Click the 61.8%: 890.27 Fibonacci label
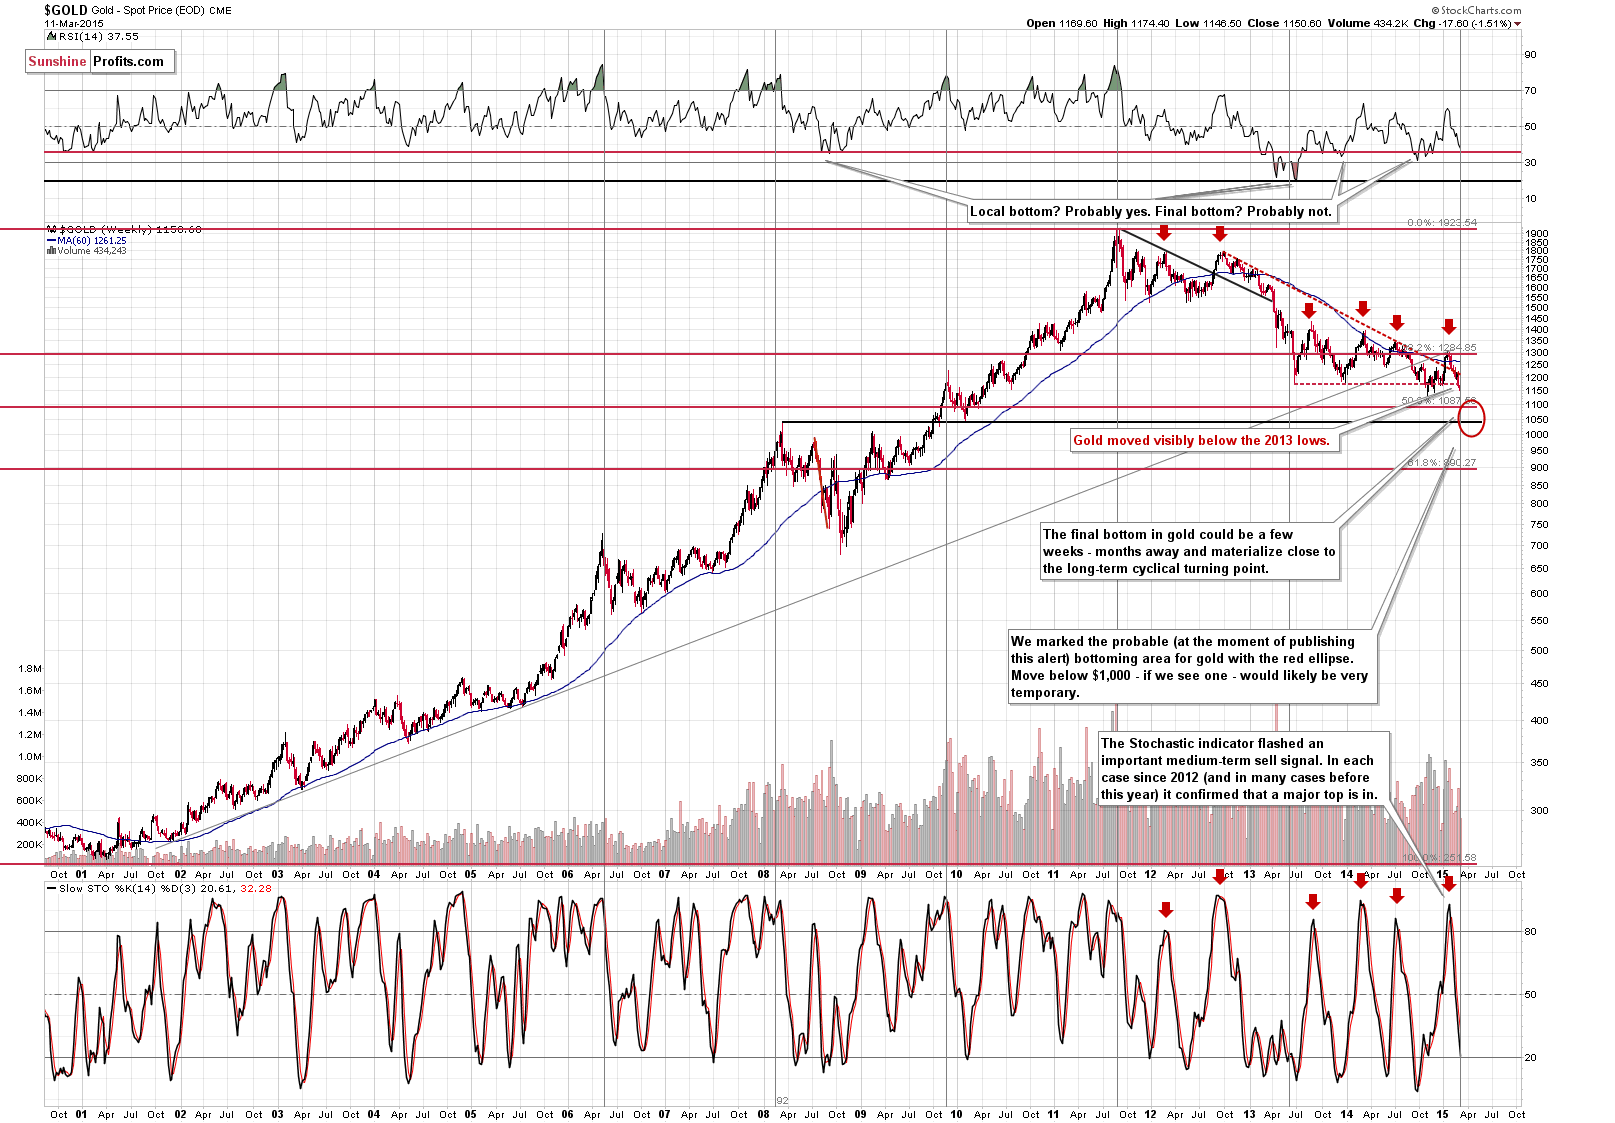1615x1123 pixels. click(x=1441, y=463)
